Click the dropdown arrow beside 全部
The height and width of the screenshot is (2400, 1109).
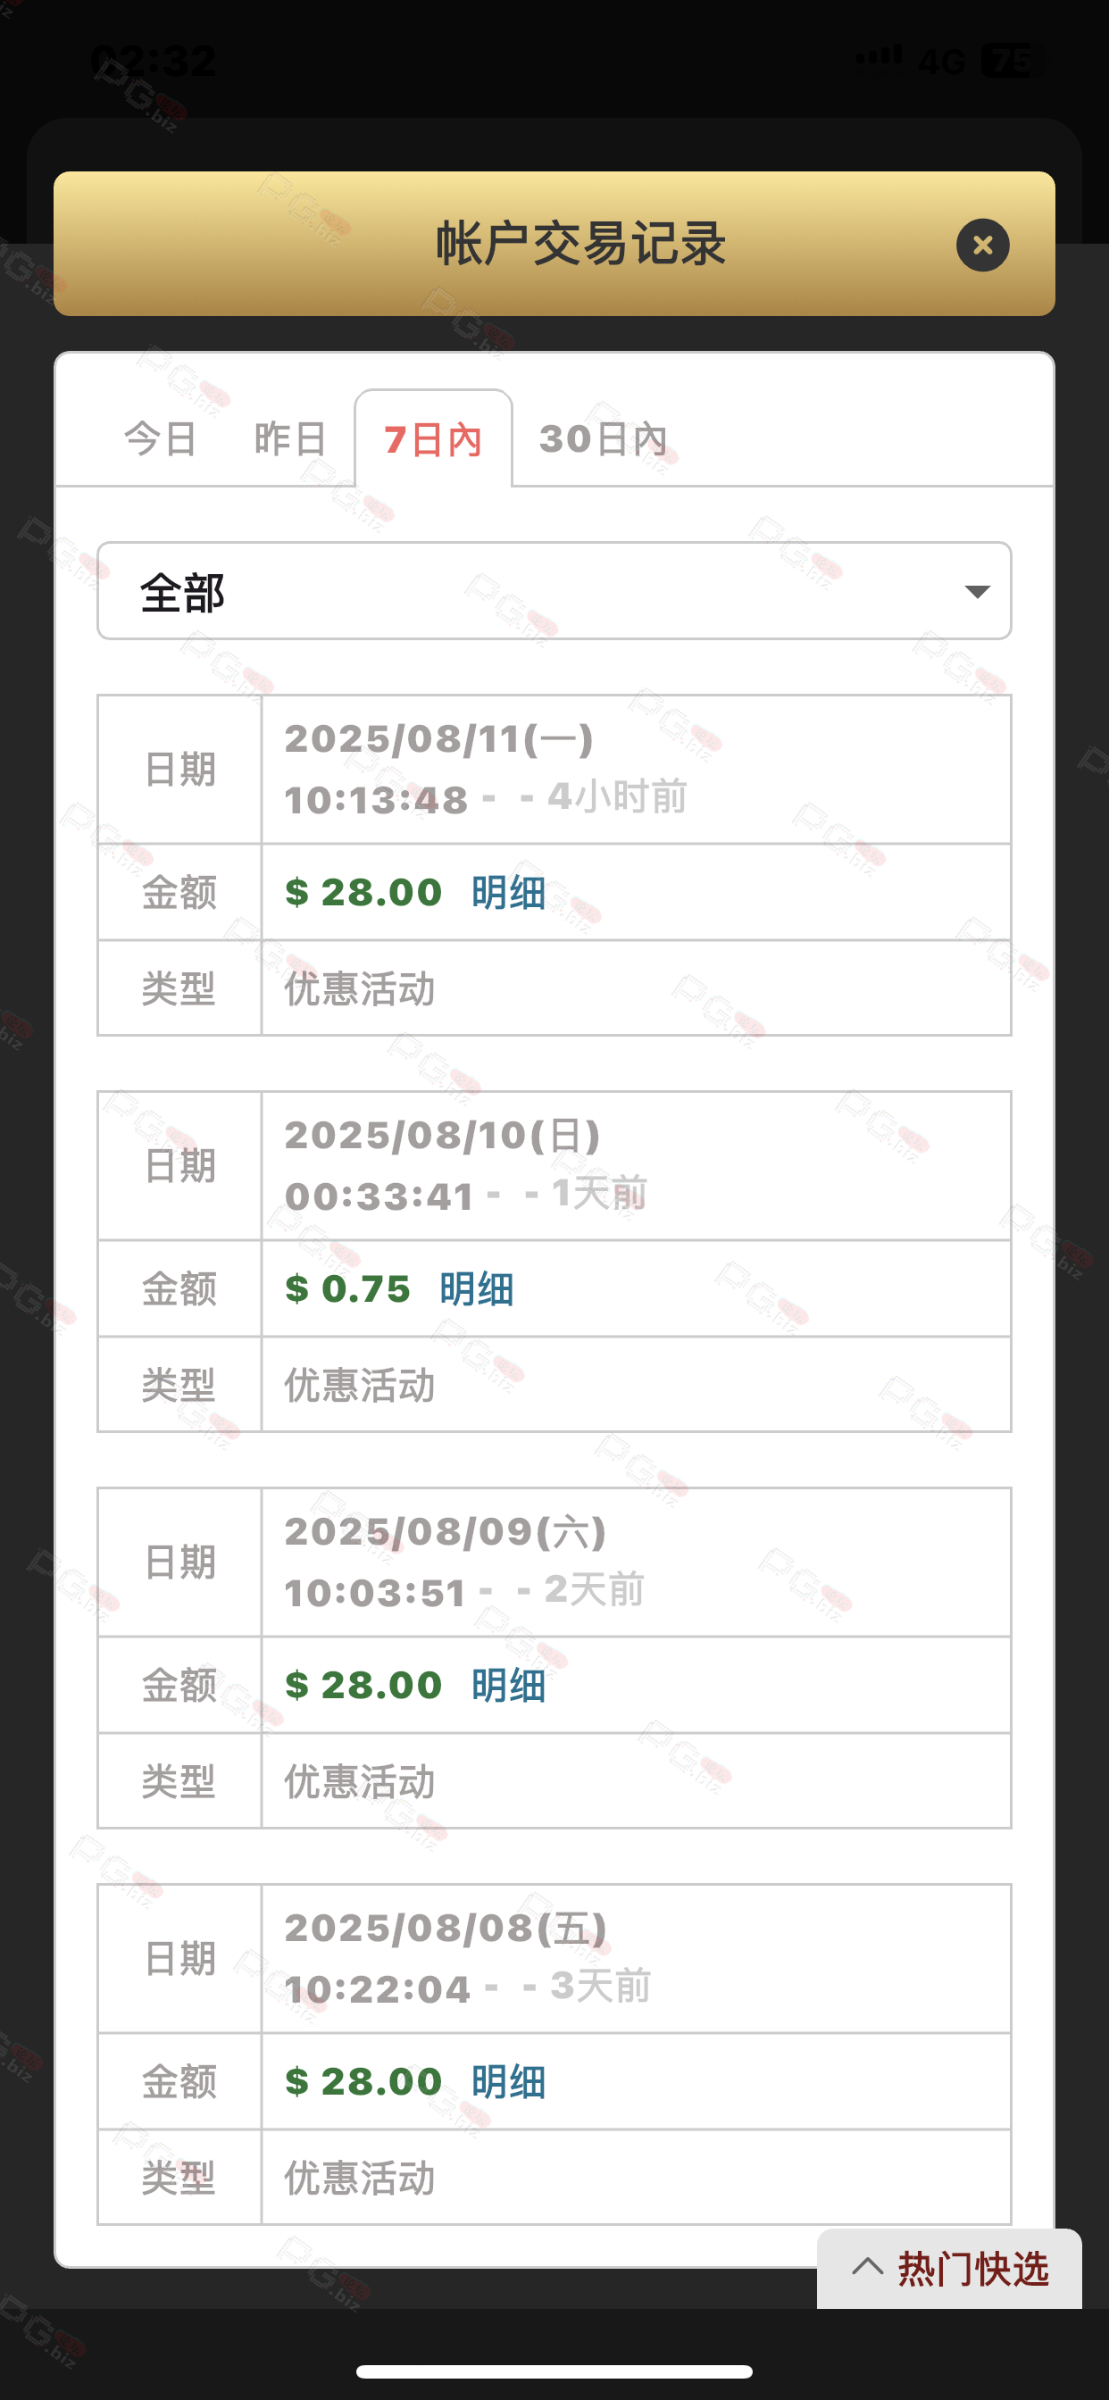(x=977, y=591)
